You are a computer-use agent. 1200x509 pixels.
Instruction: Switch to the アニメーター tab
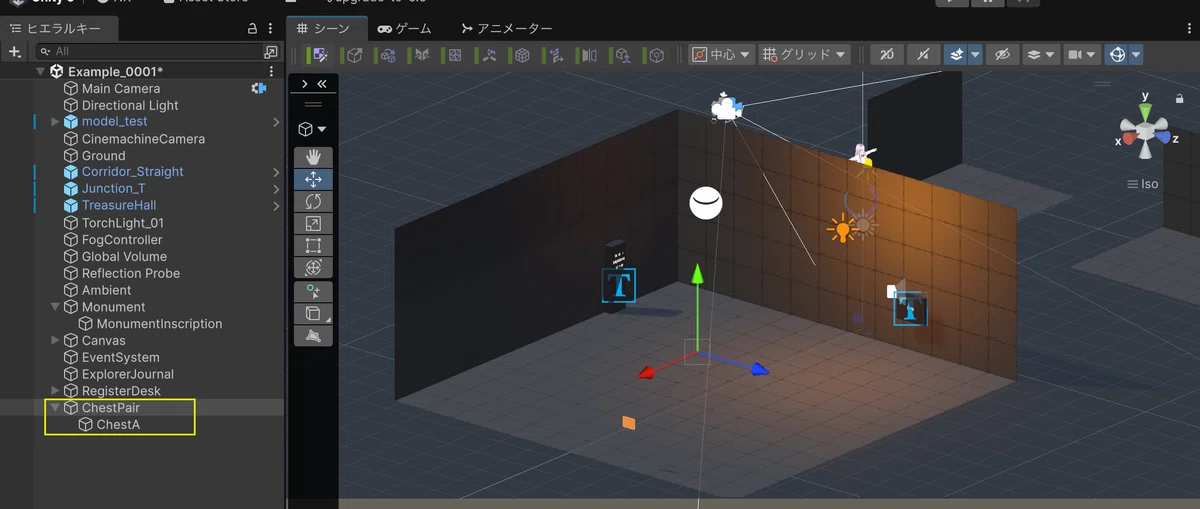[x=507, y=29]
